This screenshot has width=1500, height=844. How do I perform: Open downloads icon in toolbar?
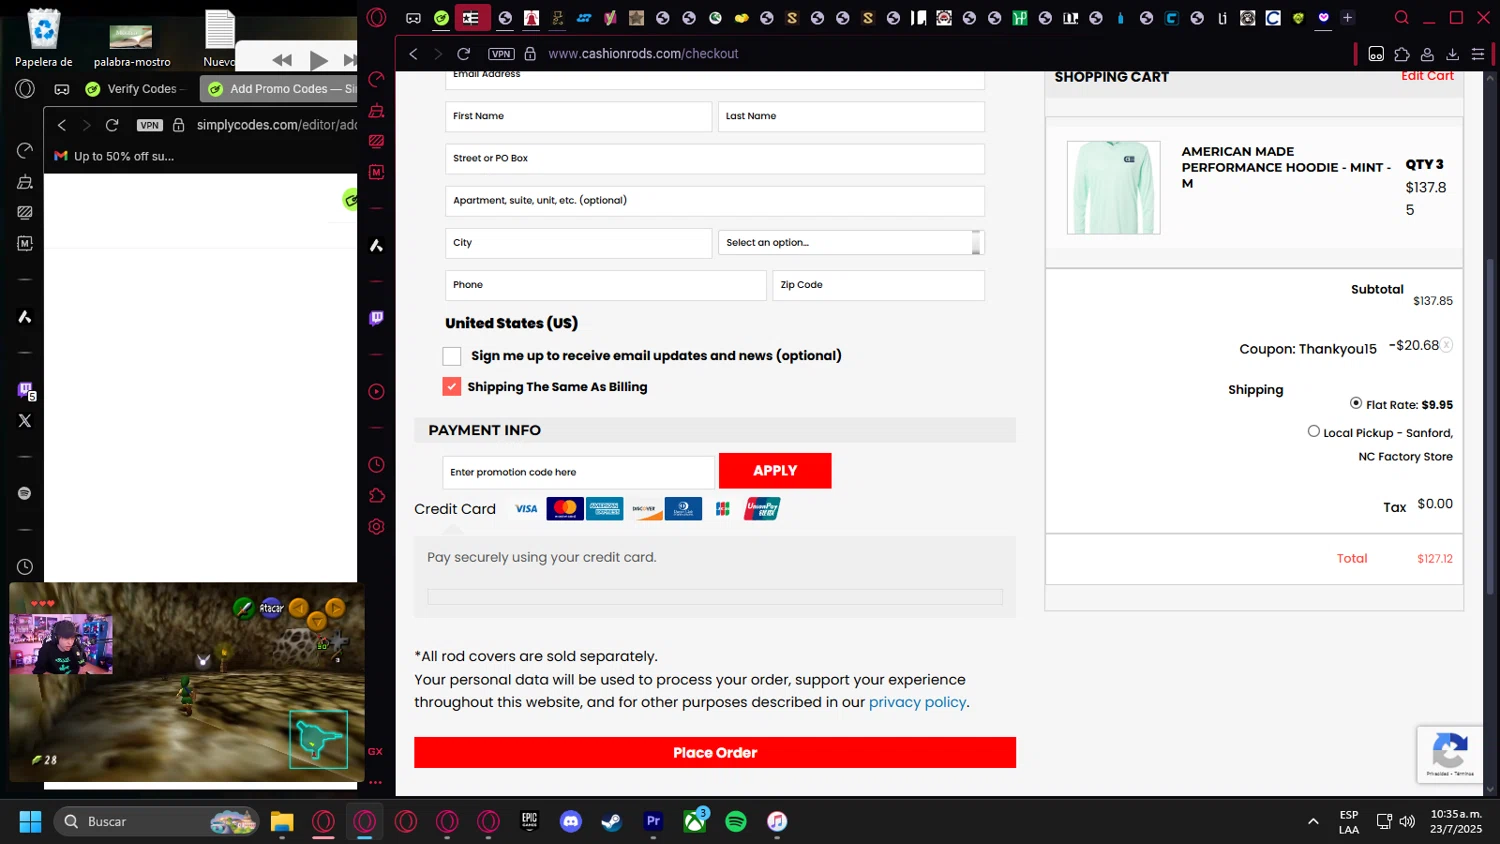tap(1453, 54)
